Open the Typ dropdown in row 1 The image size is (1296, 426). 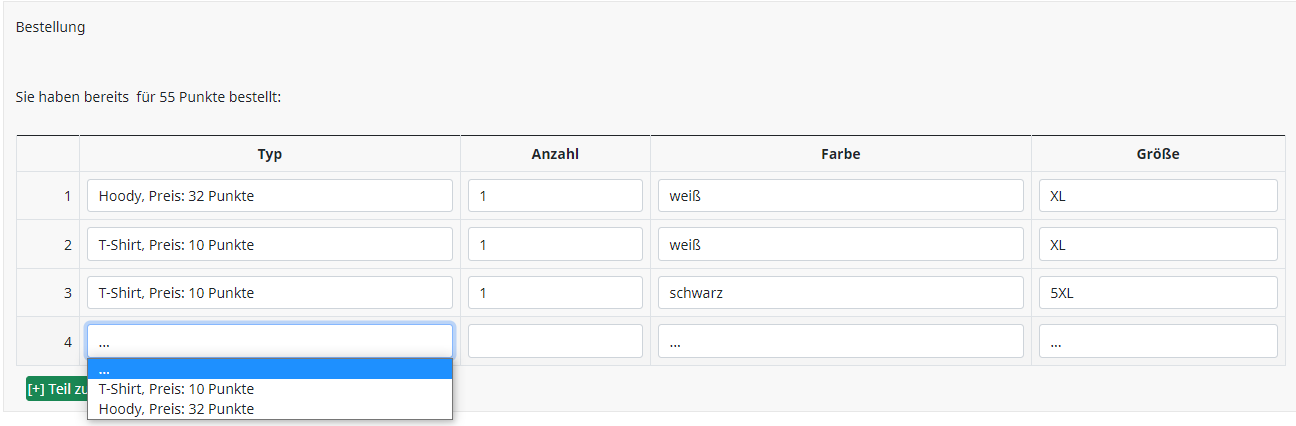point(270,196)
